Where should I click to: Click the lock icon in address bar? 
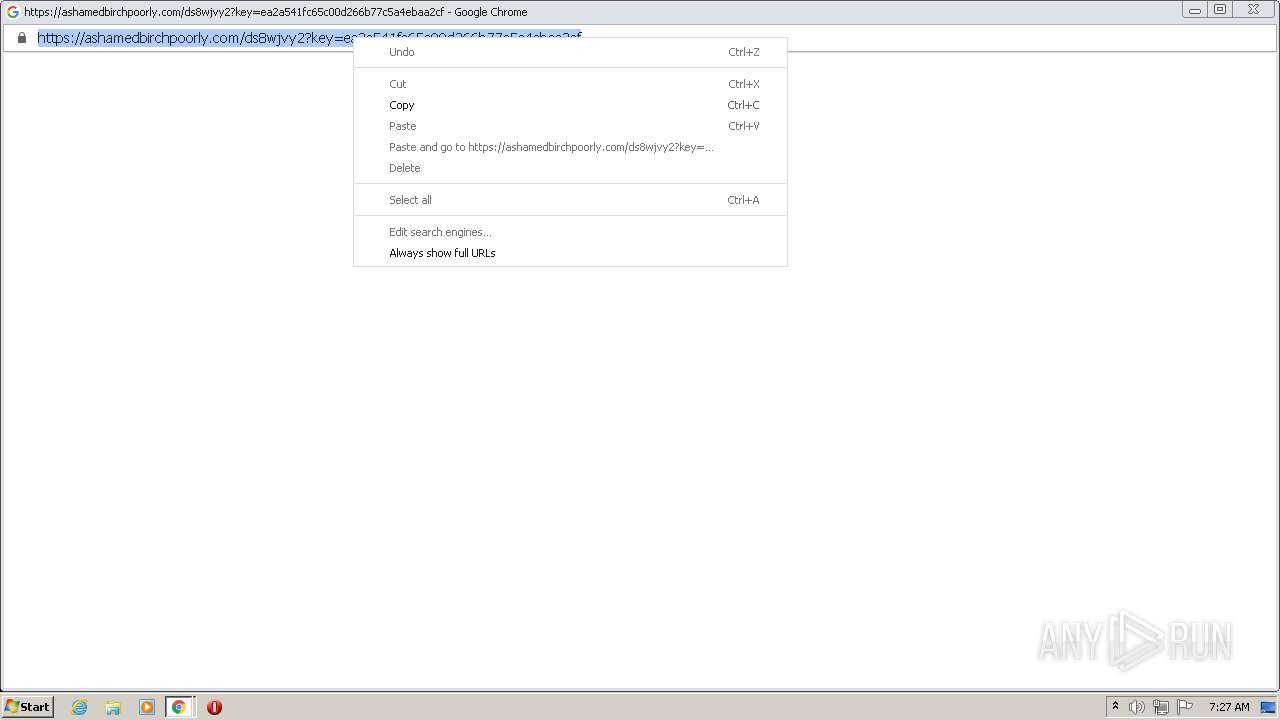tap(22, 38)
